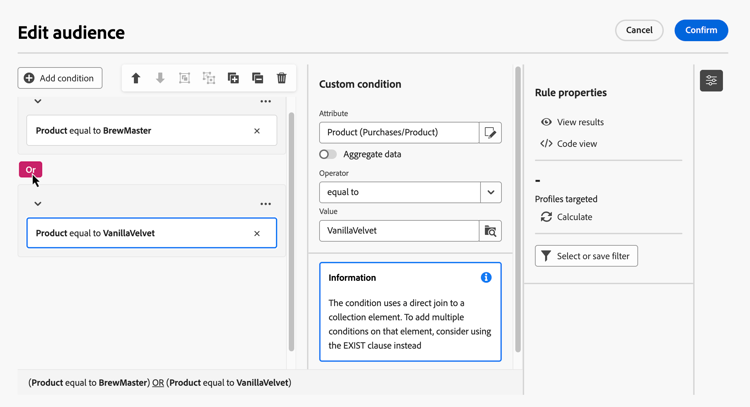
Task: Open the more options menu for VanillaVelvet group
Action: [265, 204]
